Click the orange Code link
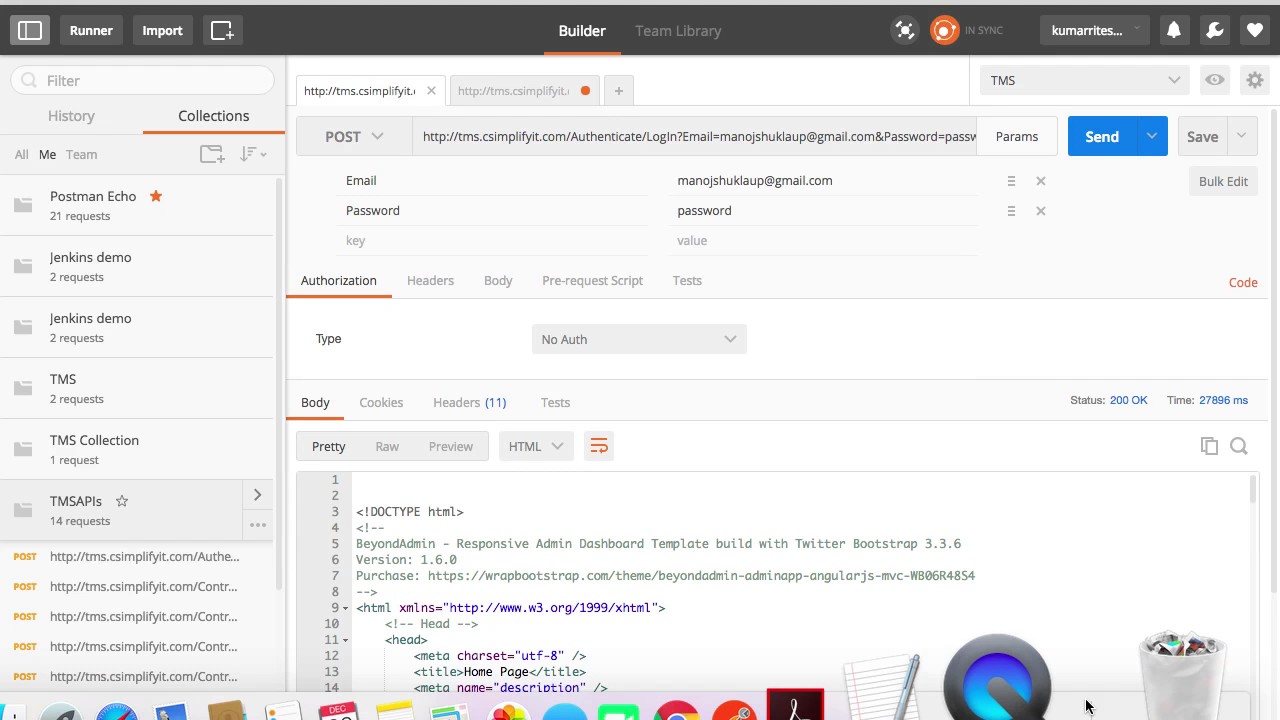Image resolution: width=1280 pixels, height=720 pixels. (1243, 282)
